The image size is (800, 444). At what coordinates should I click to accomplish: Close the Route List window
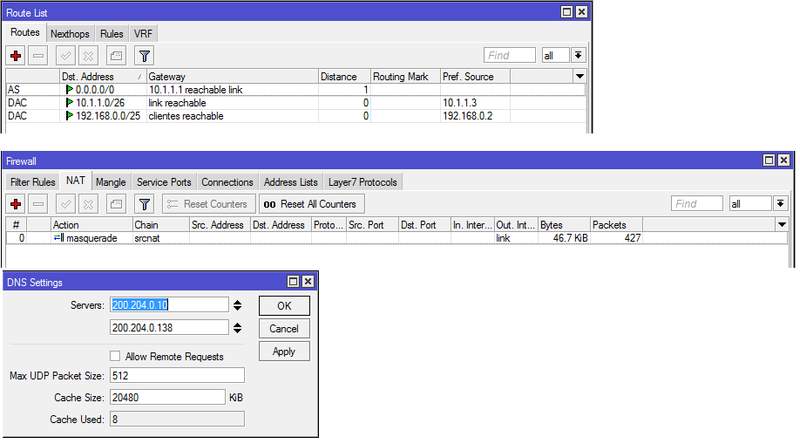581,12
